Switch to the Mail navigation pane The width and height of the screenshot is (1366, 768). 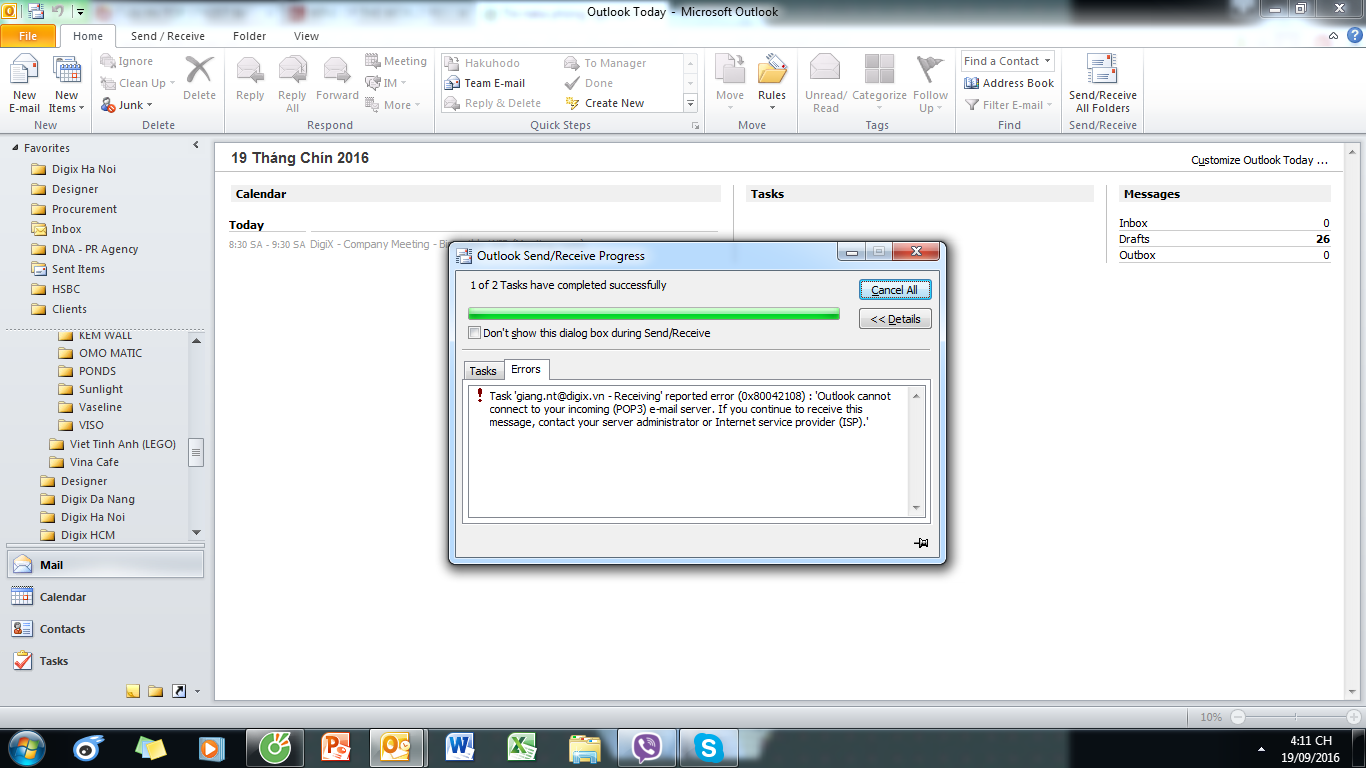(x=106, y=565)
